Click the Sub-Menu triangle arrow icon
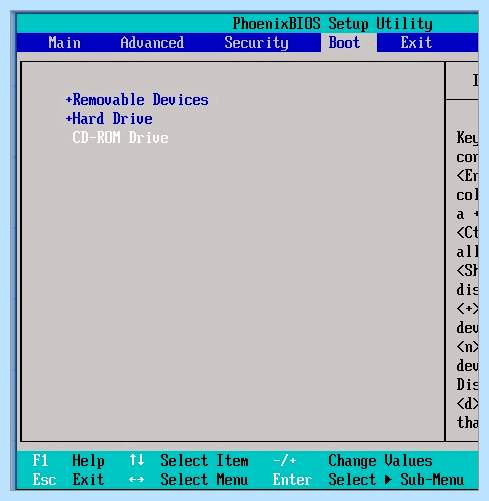Screen dimensions: 489x501 click(x=388, y=480)
